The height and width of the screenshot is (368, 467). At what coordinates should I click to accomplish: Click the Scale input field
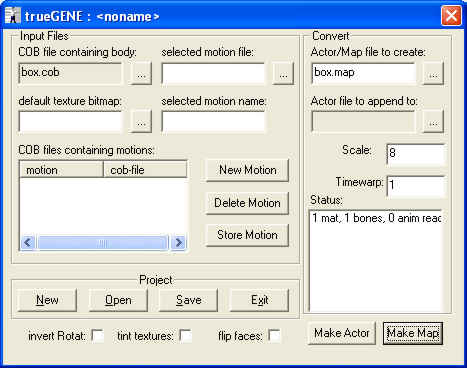[x=416, y=154]
